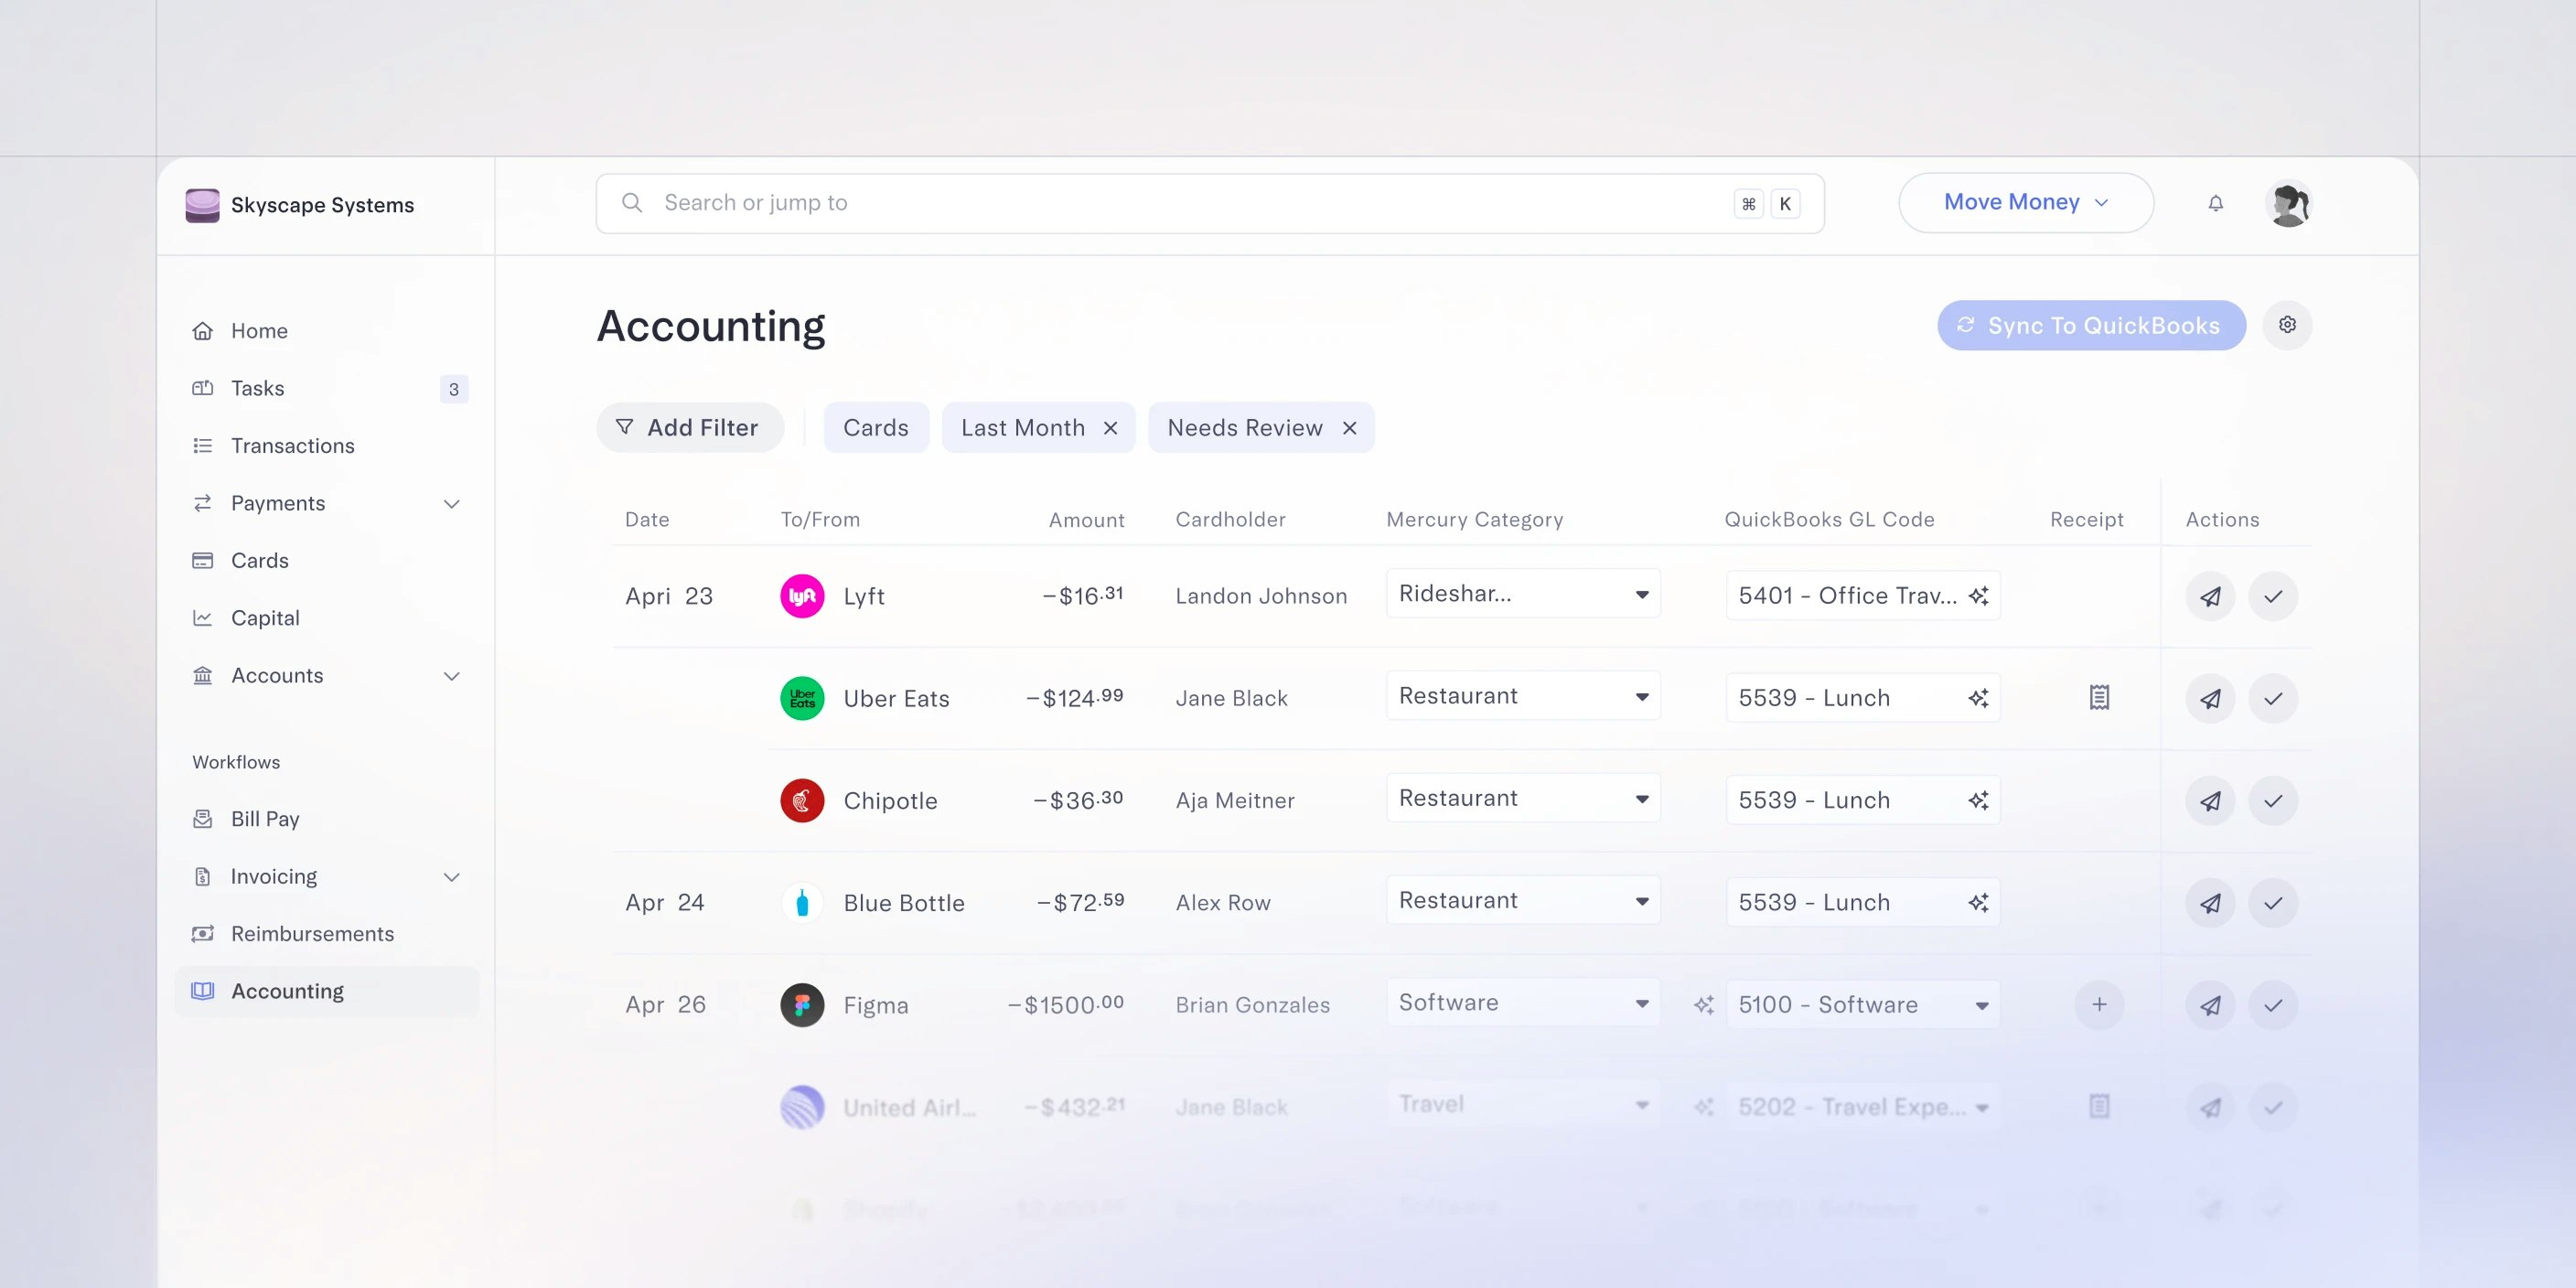Click the tasks count badge 3
The height and width of the screenshot is (1288, 2576).
tap(454, 389)
